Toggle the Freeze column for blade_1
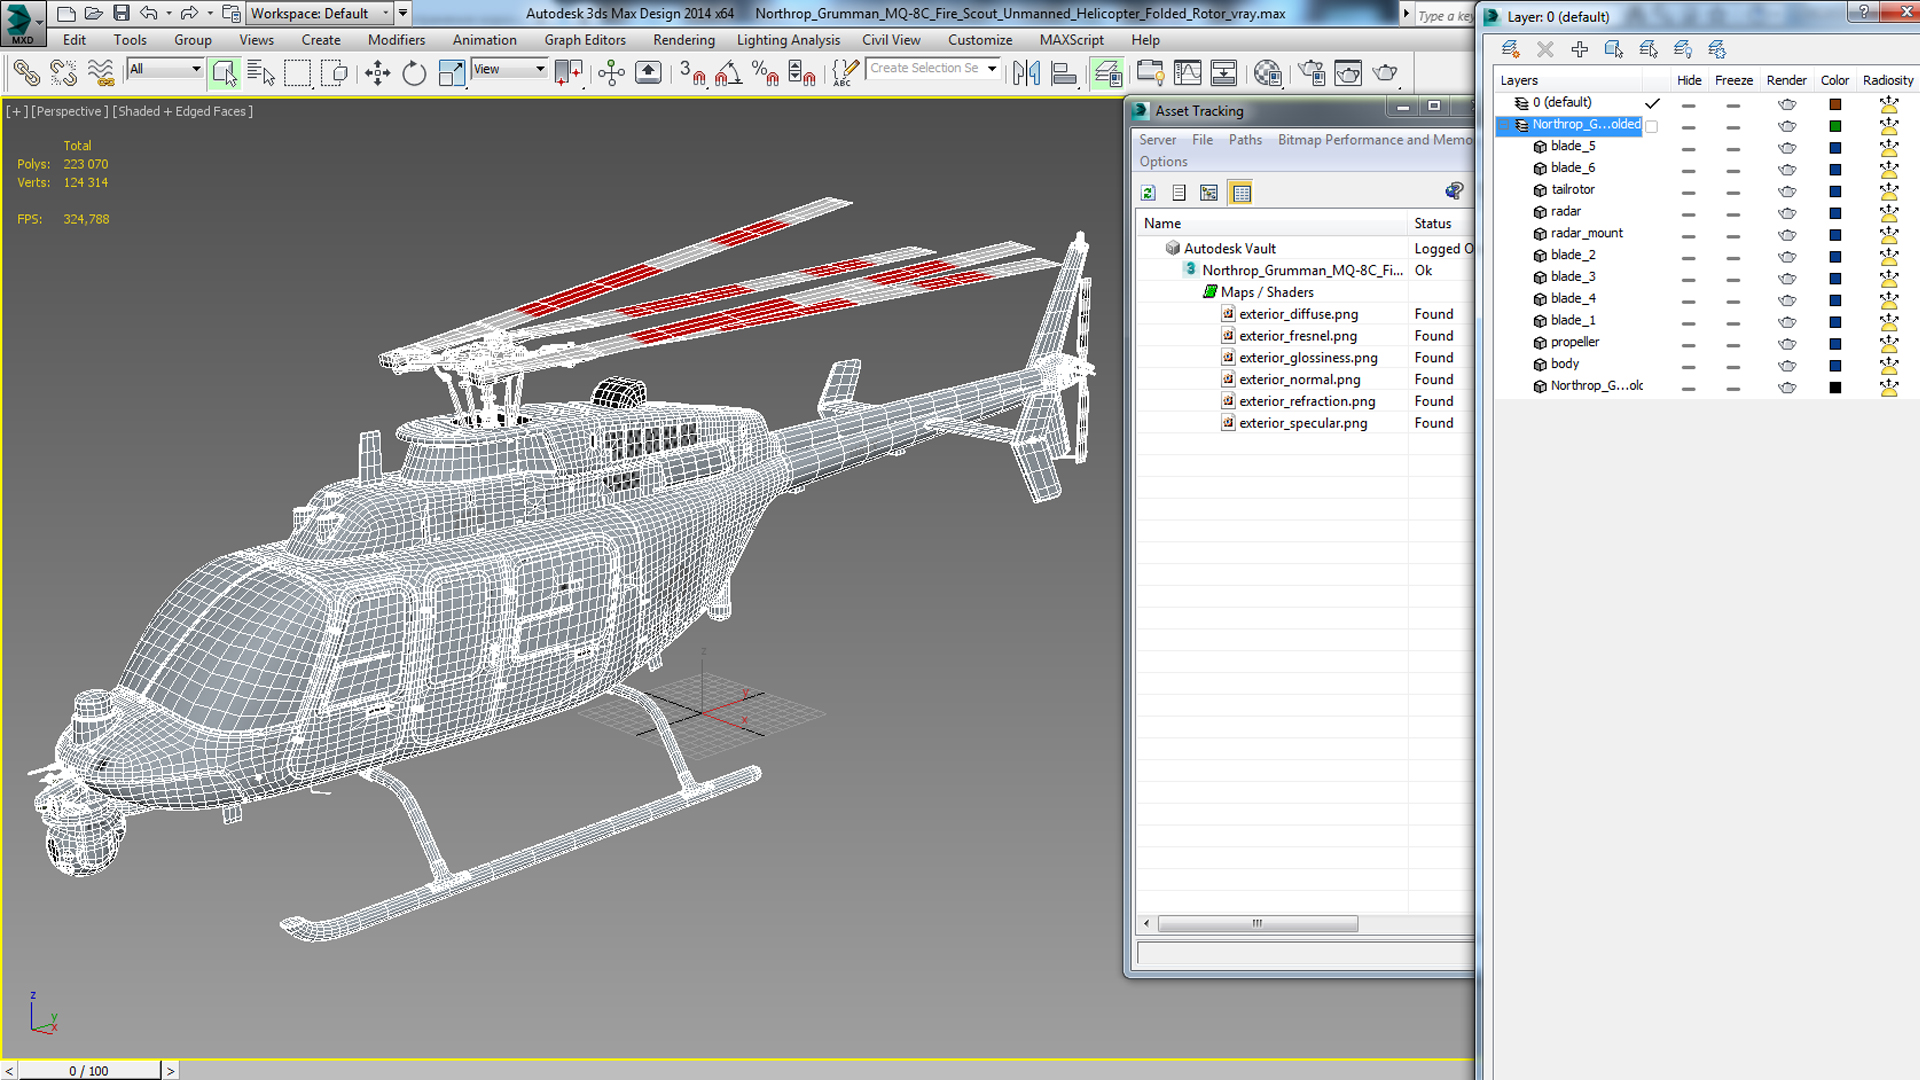 point(1733,323)
